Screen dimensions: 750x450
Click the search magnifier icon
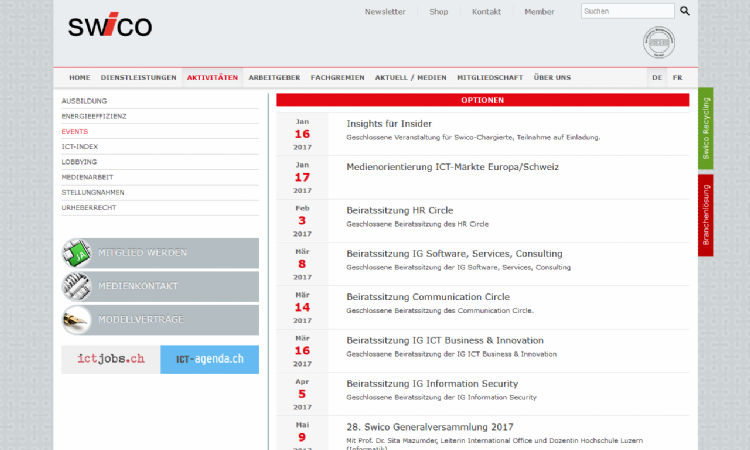(685, 11)
